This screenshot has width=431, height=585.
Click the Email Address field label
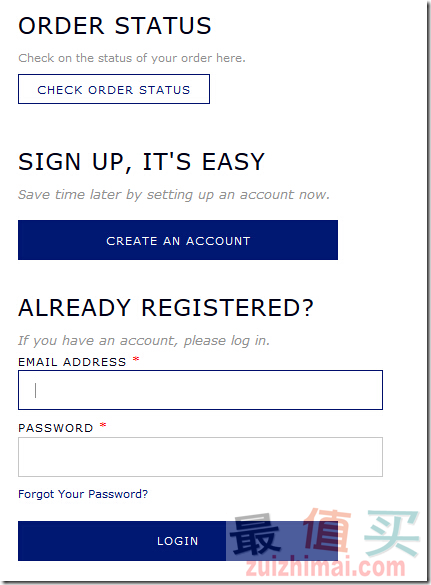pos(72,362)
